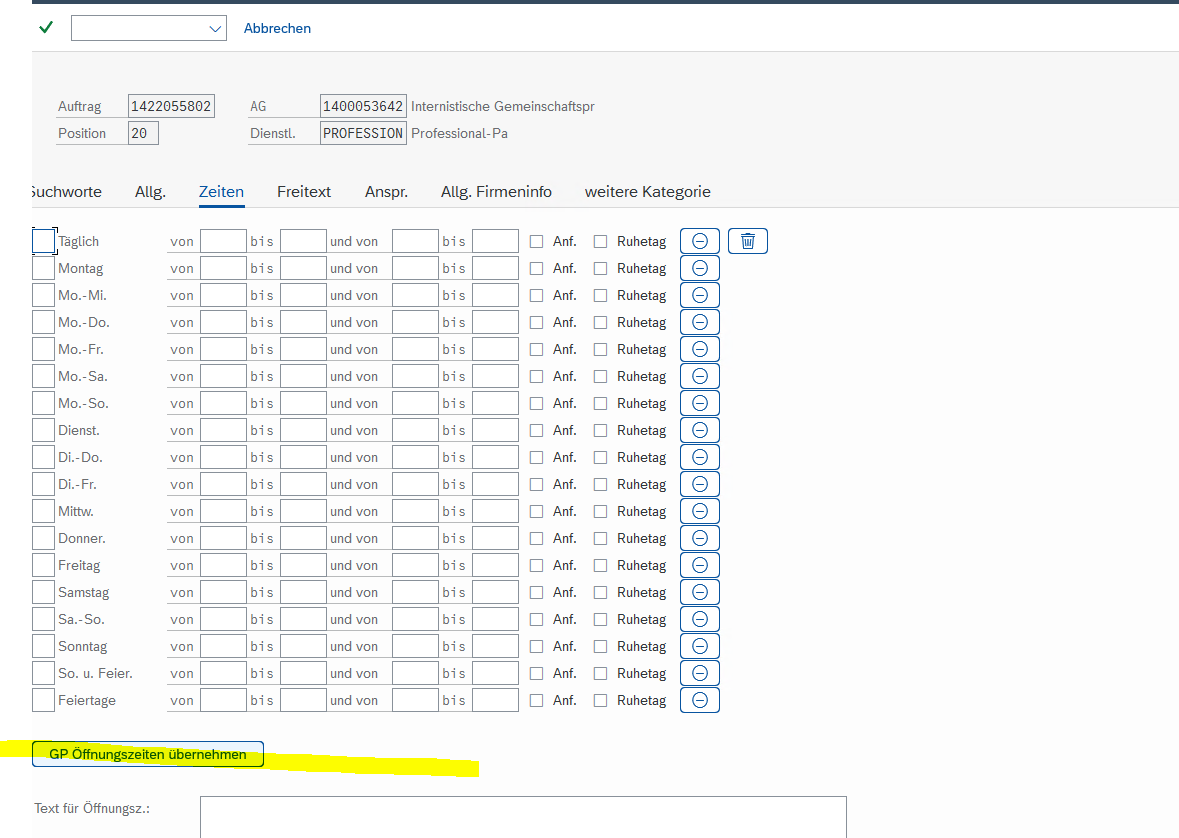The height and width of the screenshot is (838, 1179).
Task: Check Anf. checkbox in Feiertage row
Action: coord(536,700)
